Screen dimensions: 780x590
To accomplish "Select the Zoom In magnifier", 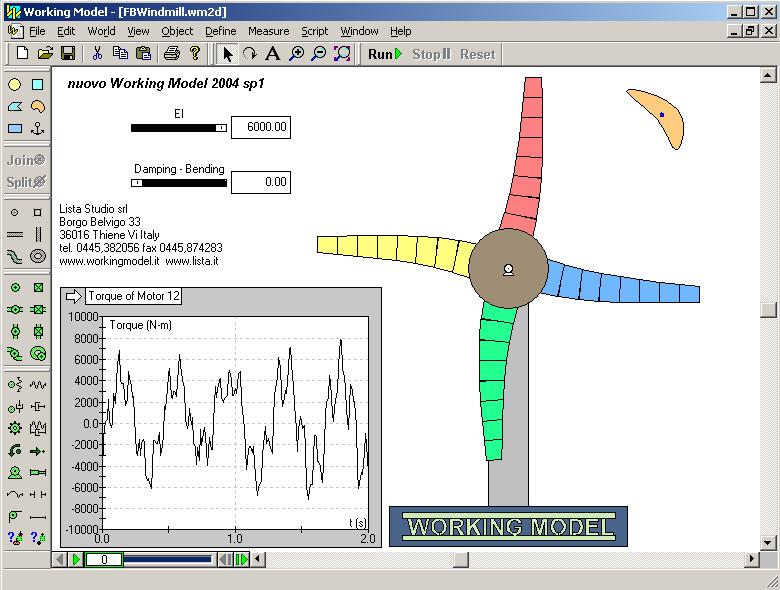I will [x=296, y=54].
